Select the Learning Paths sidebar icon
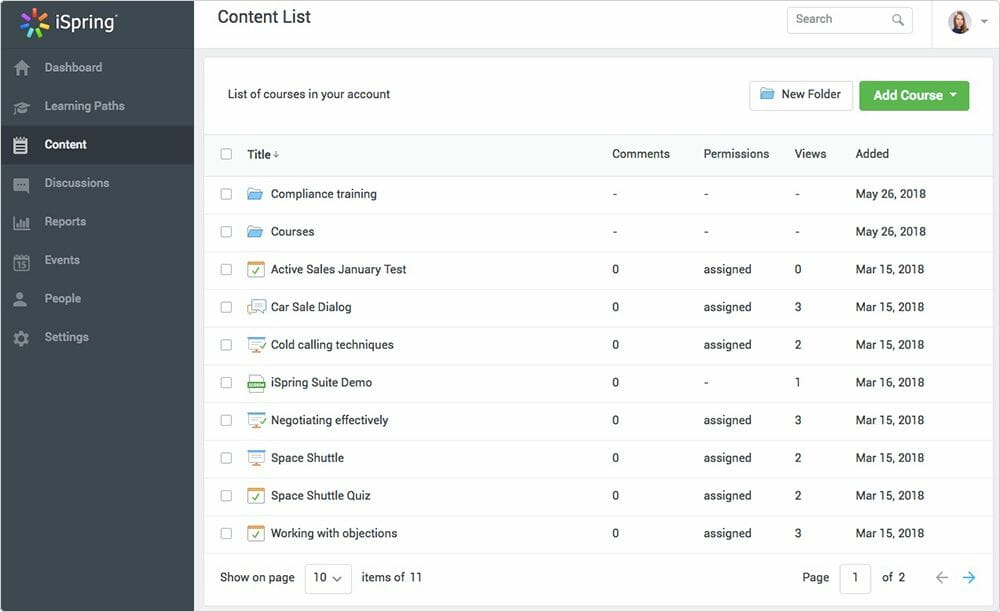Screen dimensions: 1000x612 21,106
